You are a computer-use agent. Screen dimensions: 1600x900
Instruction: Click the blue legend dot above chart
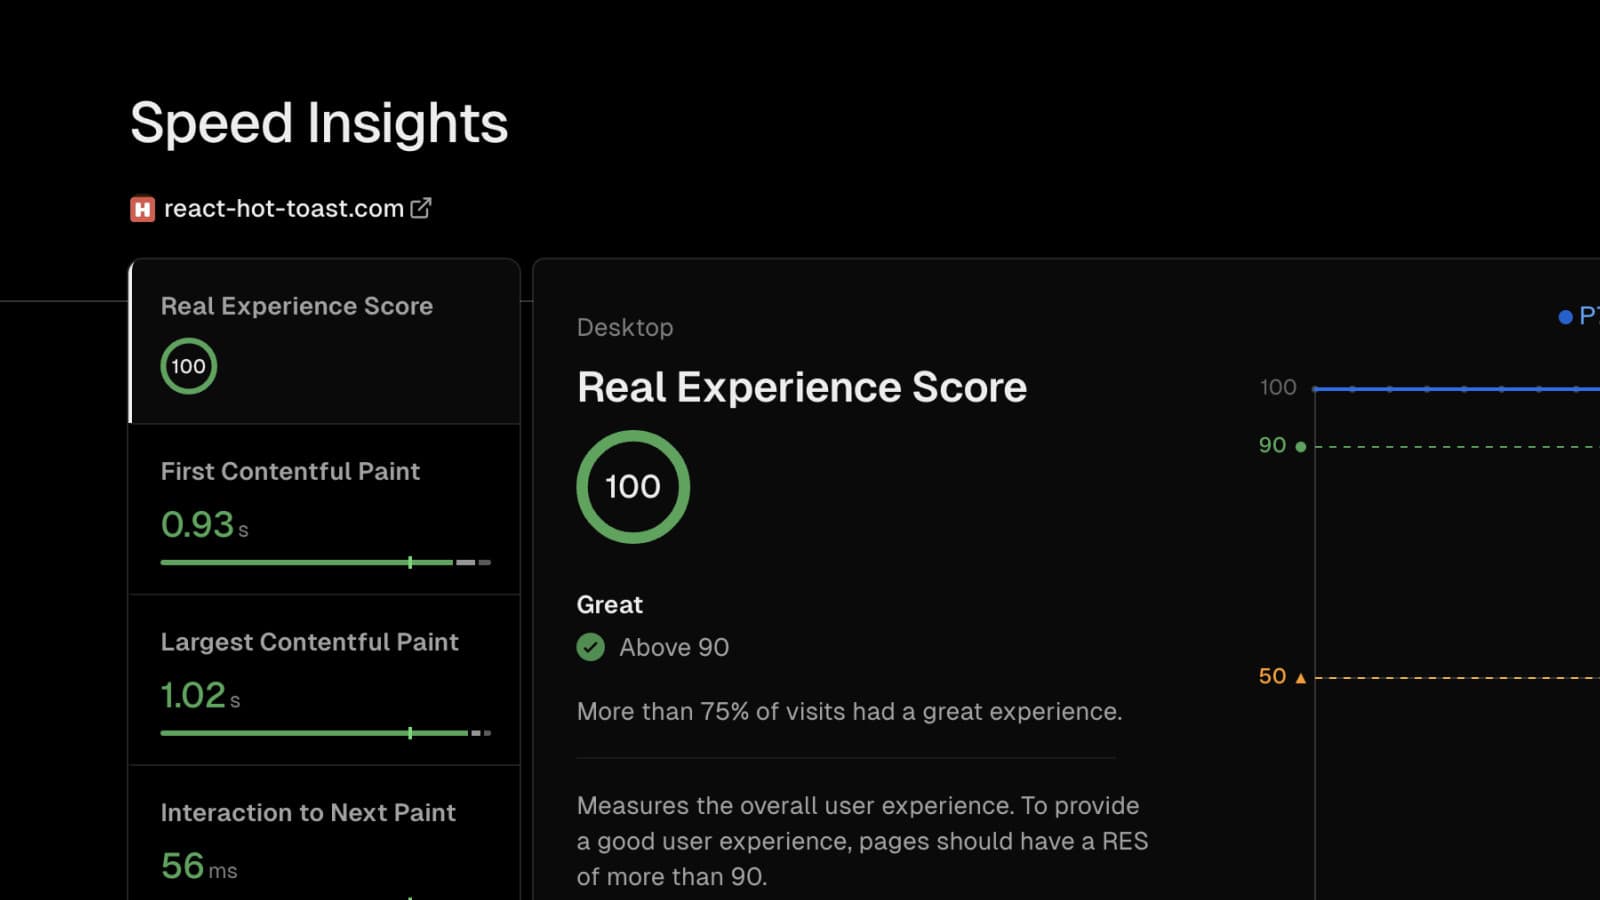1565,317
